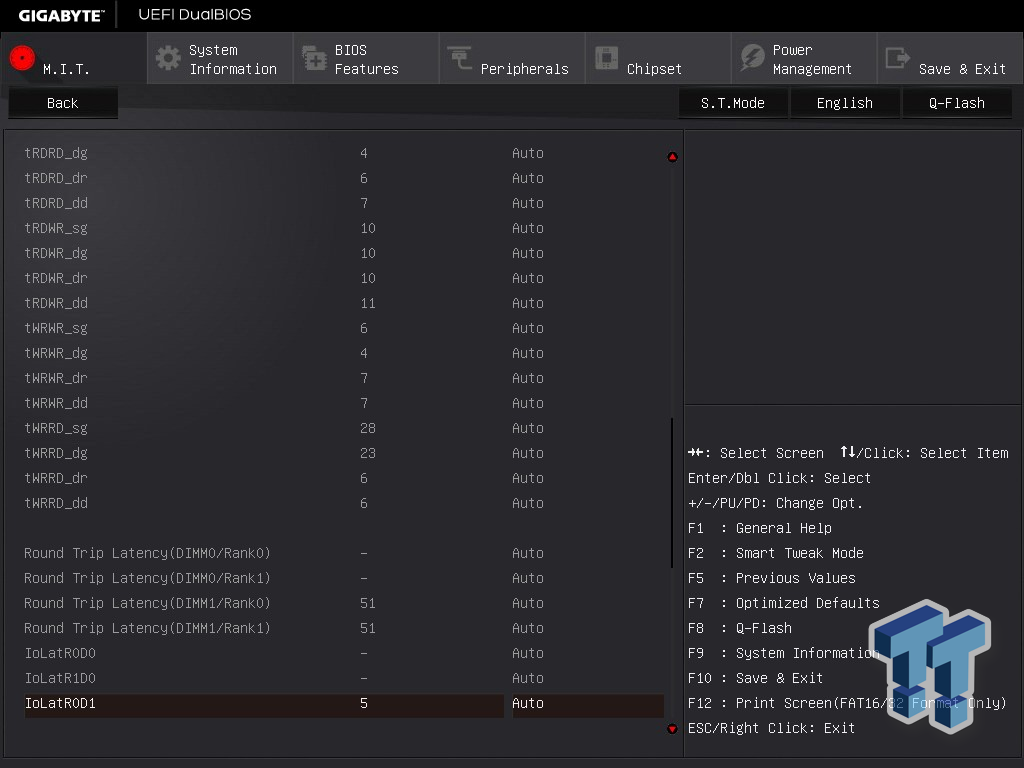Select the Chipset tab
This screenshot has width=1024, height=768.
(658, 59)
